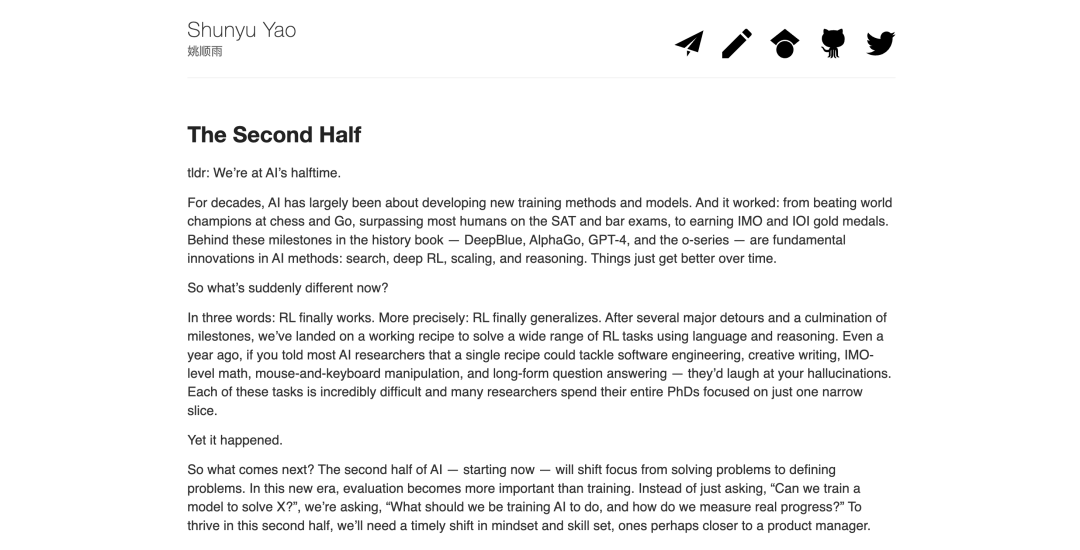Screen dimensions: 1080x550
Task: Open the graduation cap Google Scholar icon
Action: [x=785, y=43]
